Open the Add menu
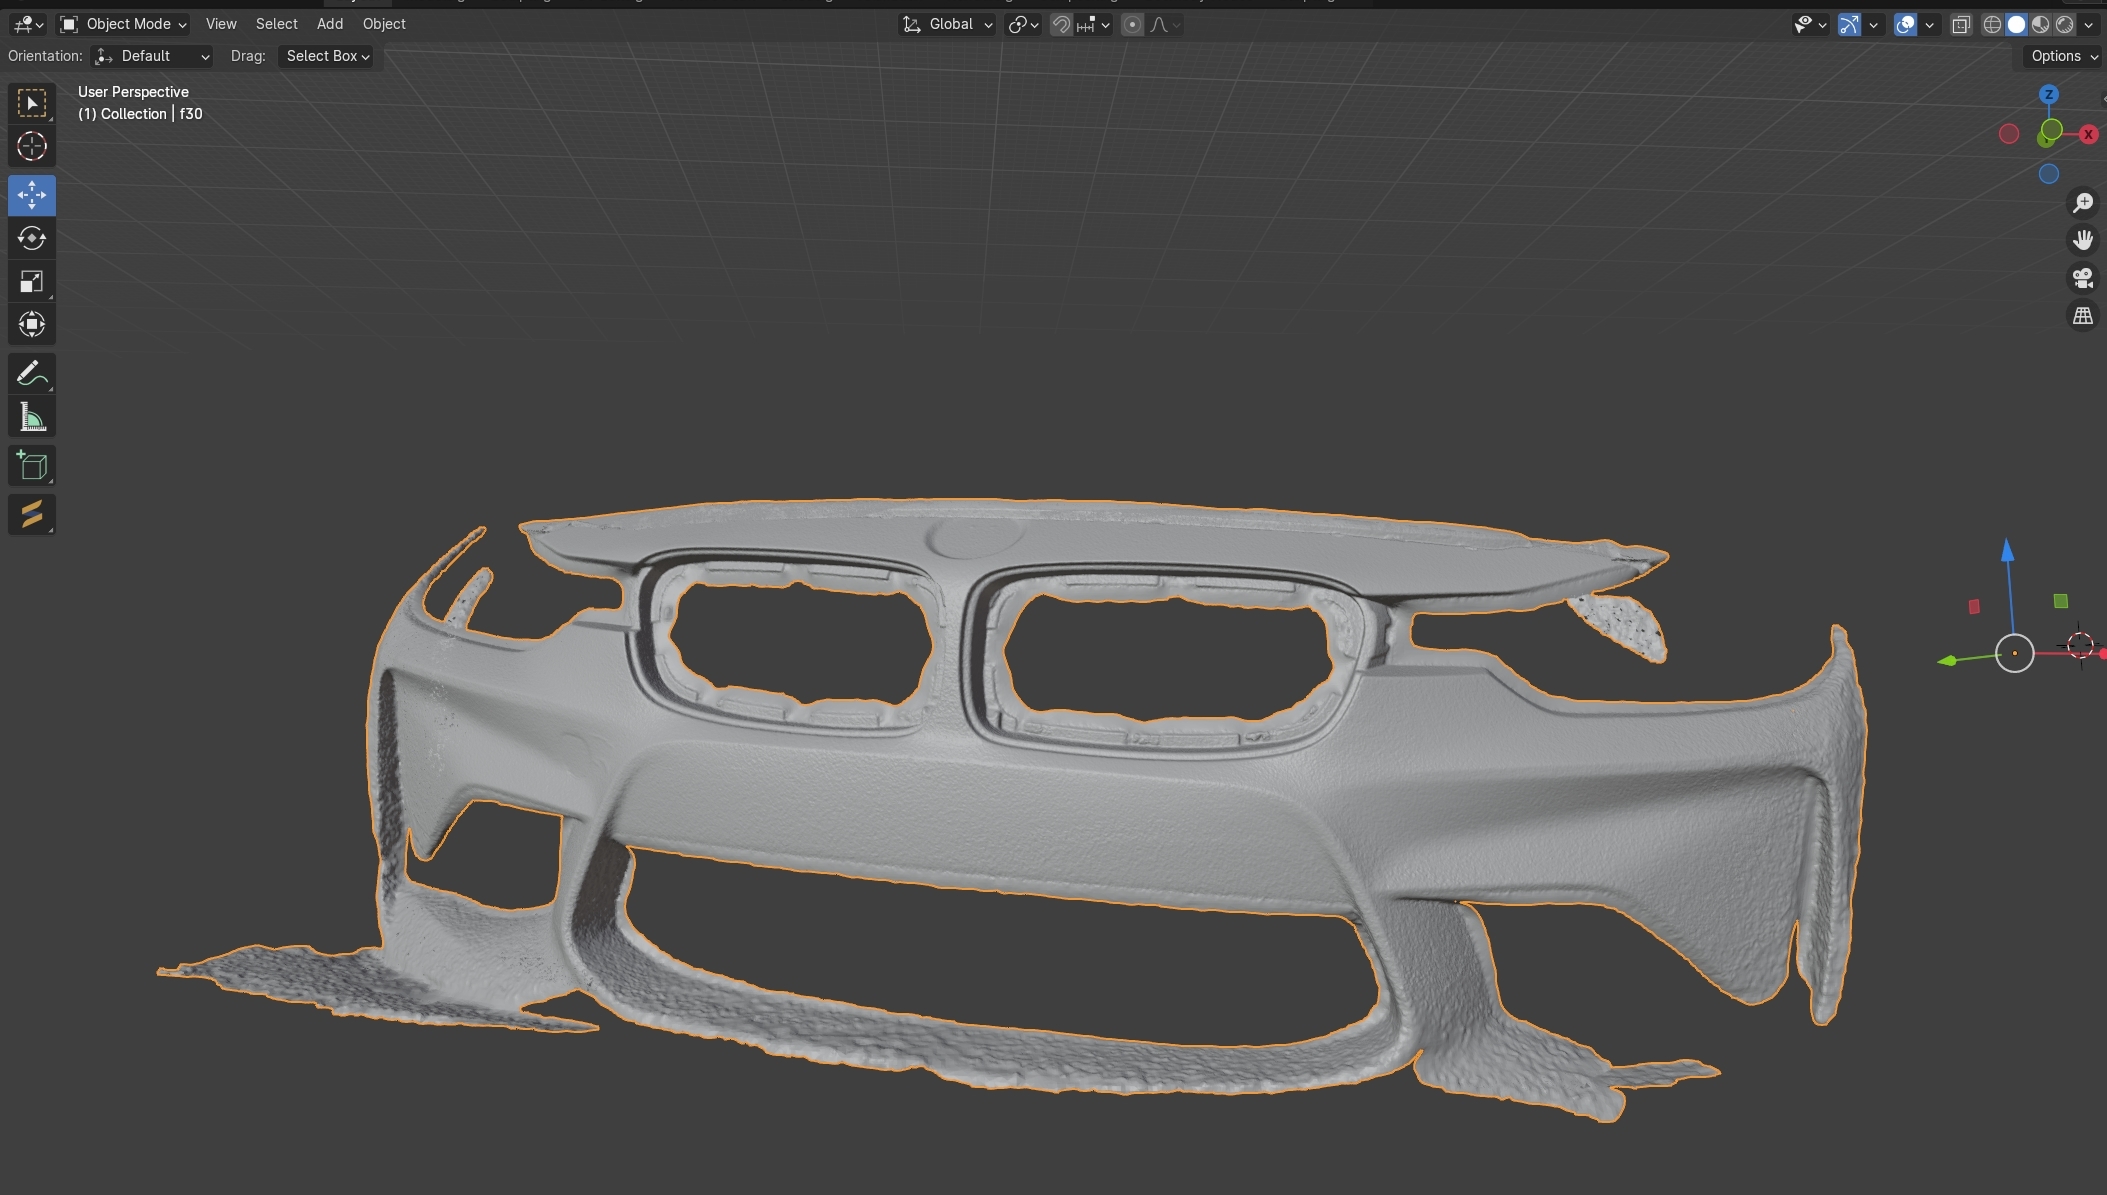Screen dimensions: 2107x1195 330,24
